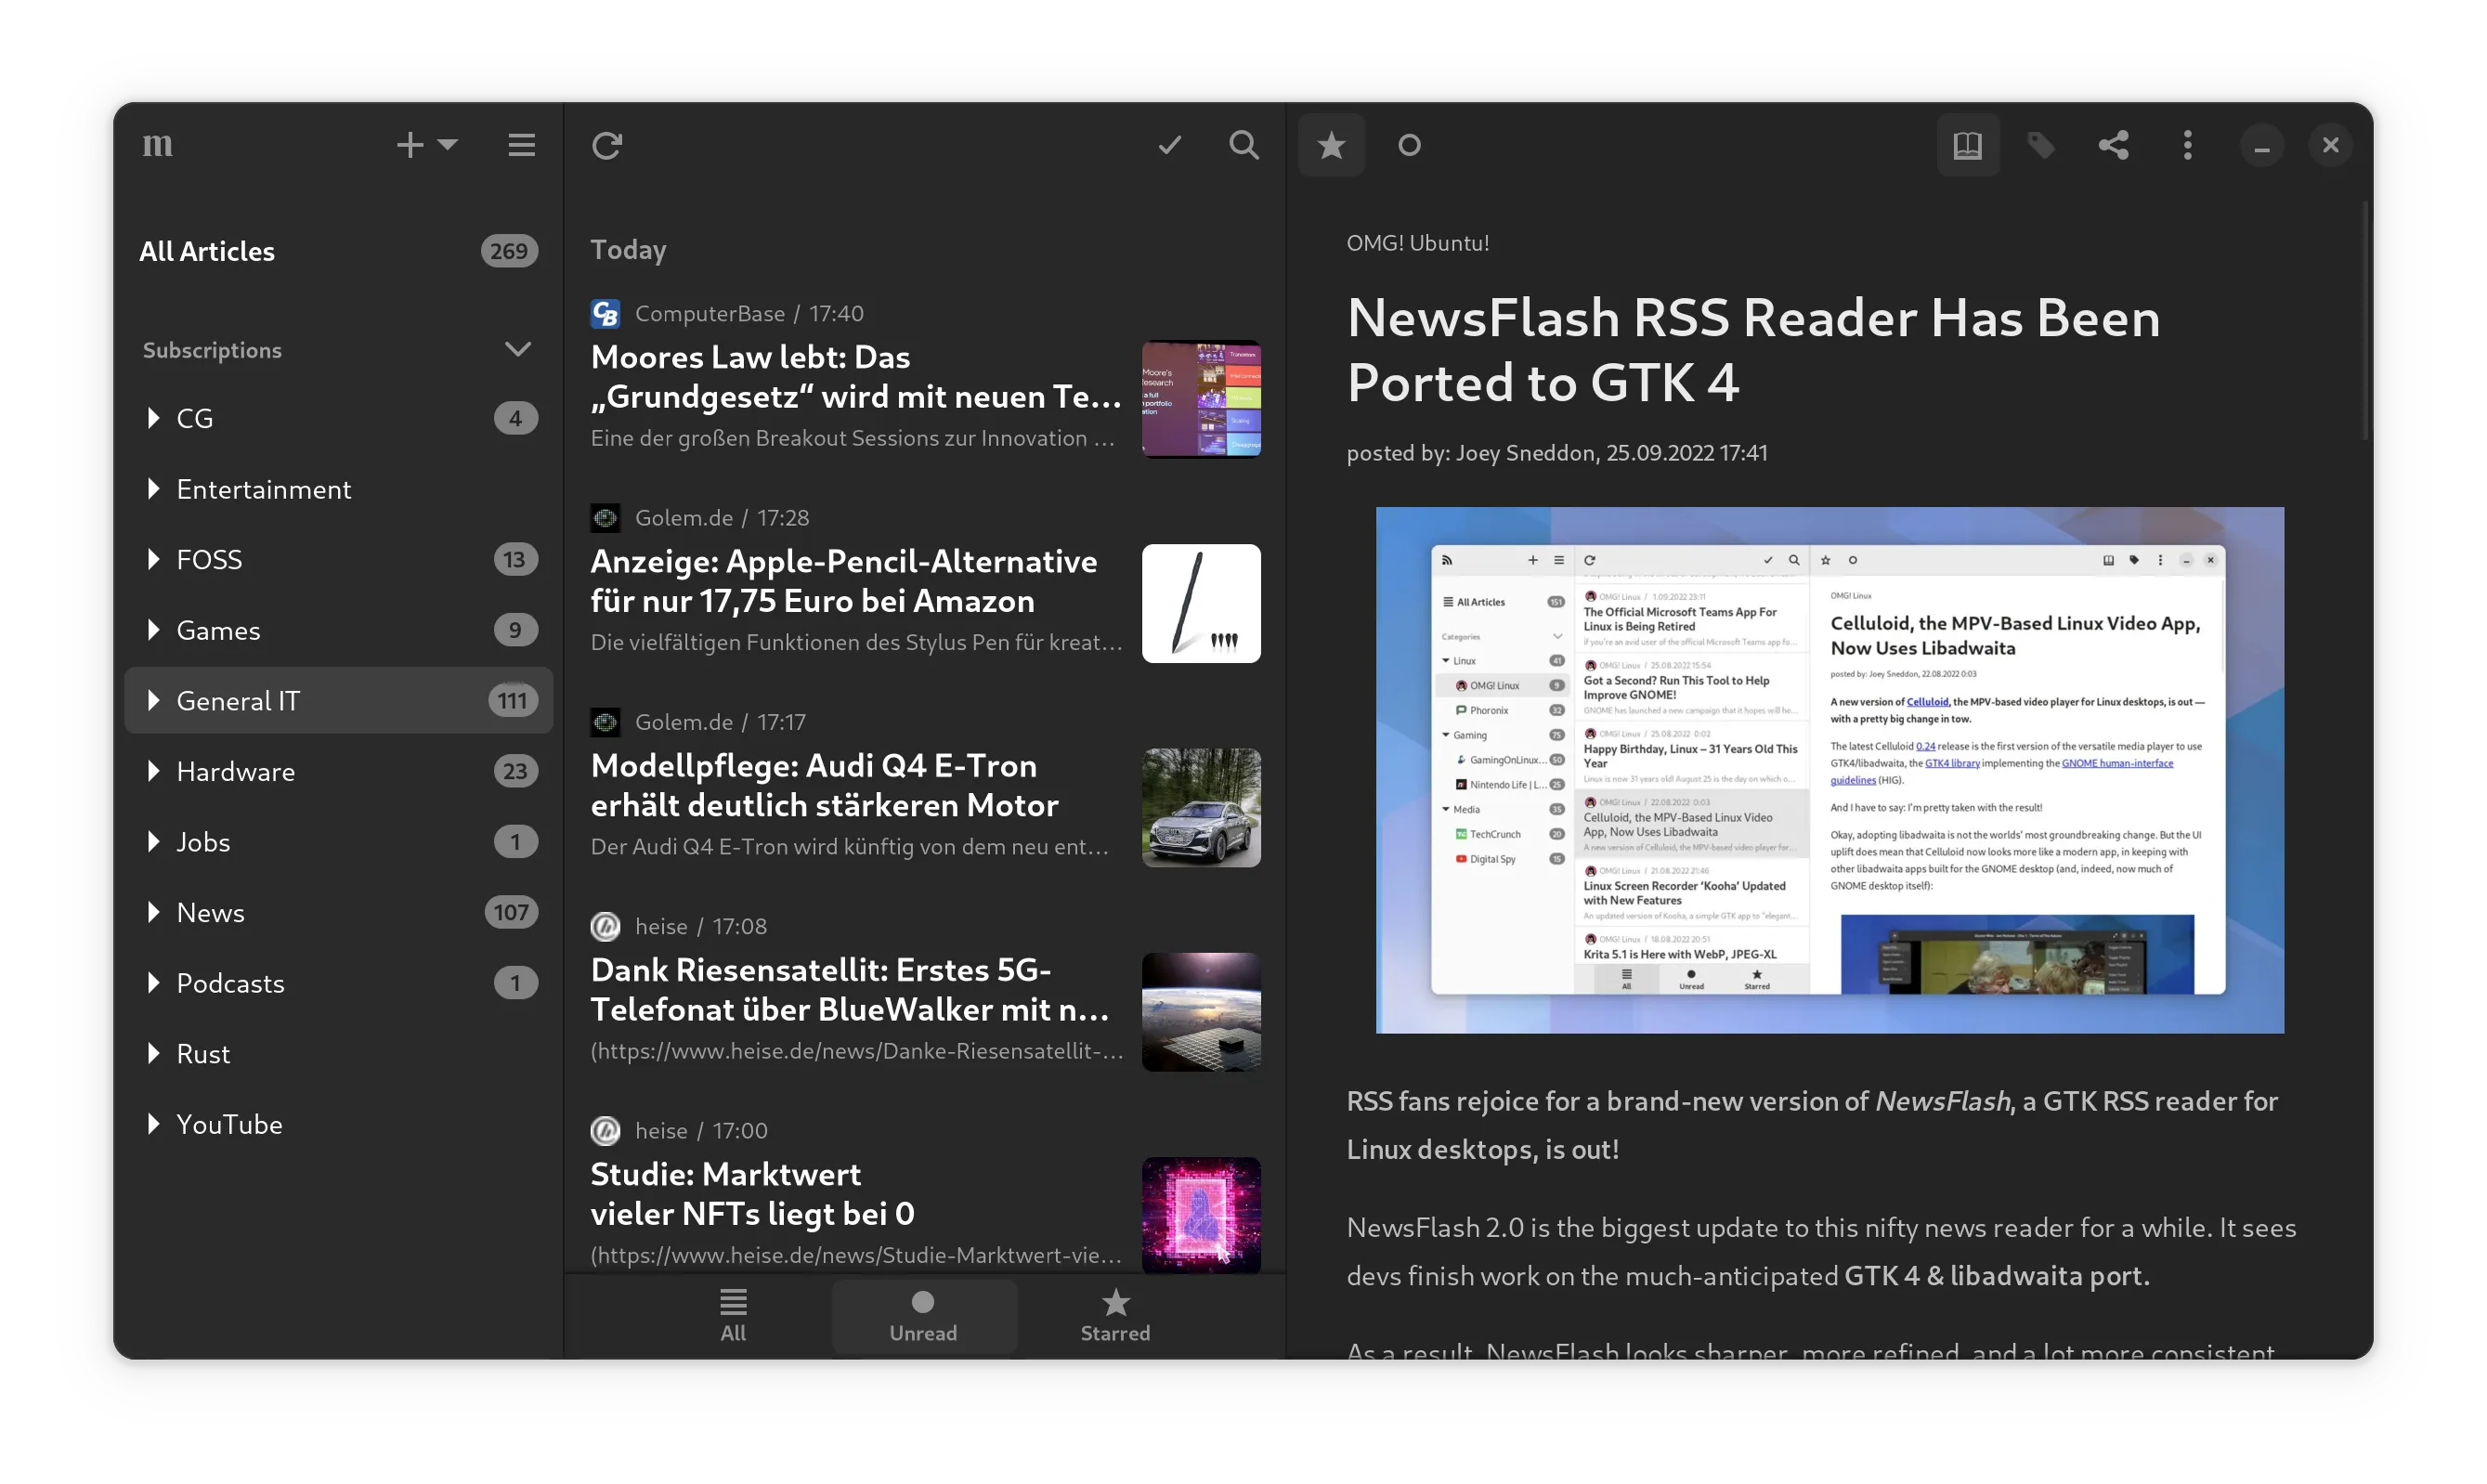Switch to the All tab
The height and width of the screenshot is (1484, 2487).
click(x=733, y=1316)
